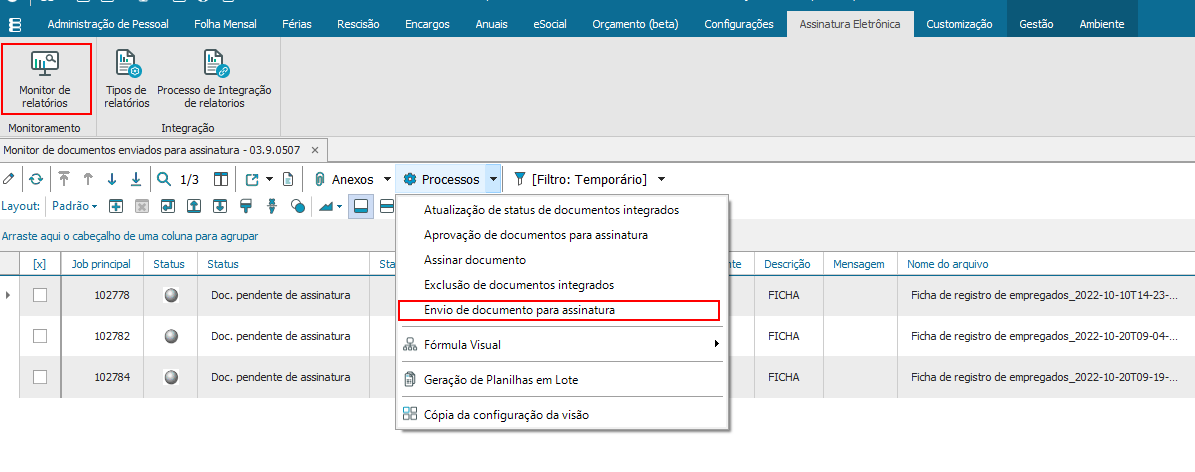1195x472 pixels.
Task: Open the Filtro Temporário dropdown arrow
Action: click(661, 179)
